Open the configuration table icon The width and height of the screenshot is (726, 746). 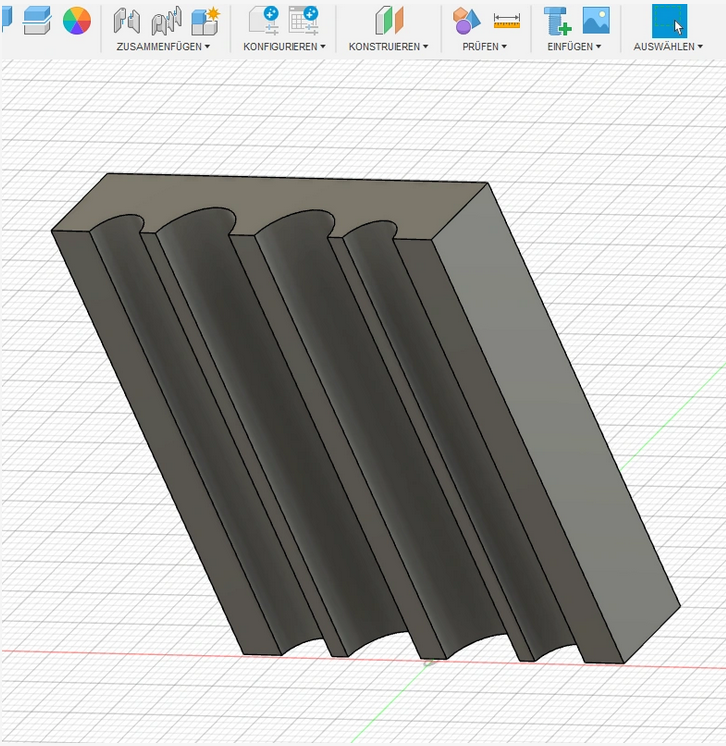coord(304,21)
